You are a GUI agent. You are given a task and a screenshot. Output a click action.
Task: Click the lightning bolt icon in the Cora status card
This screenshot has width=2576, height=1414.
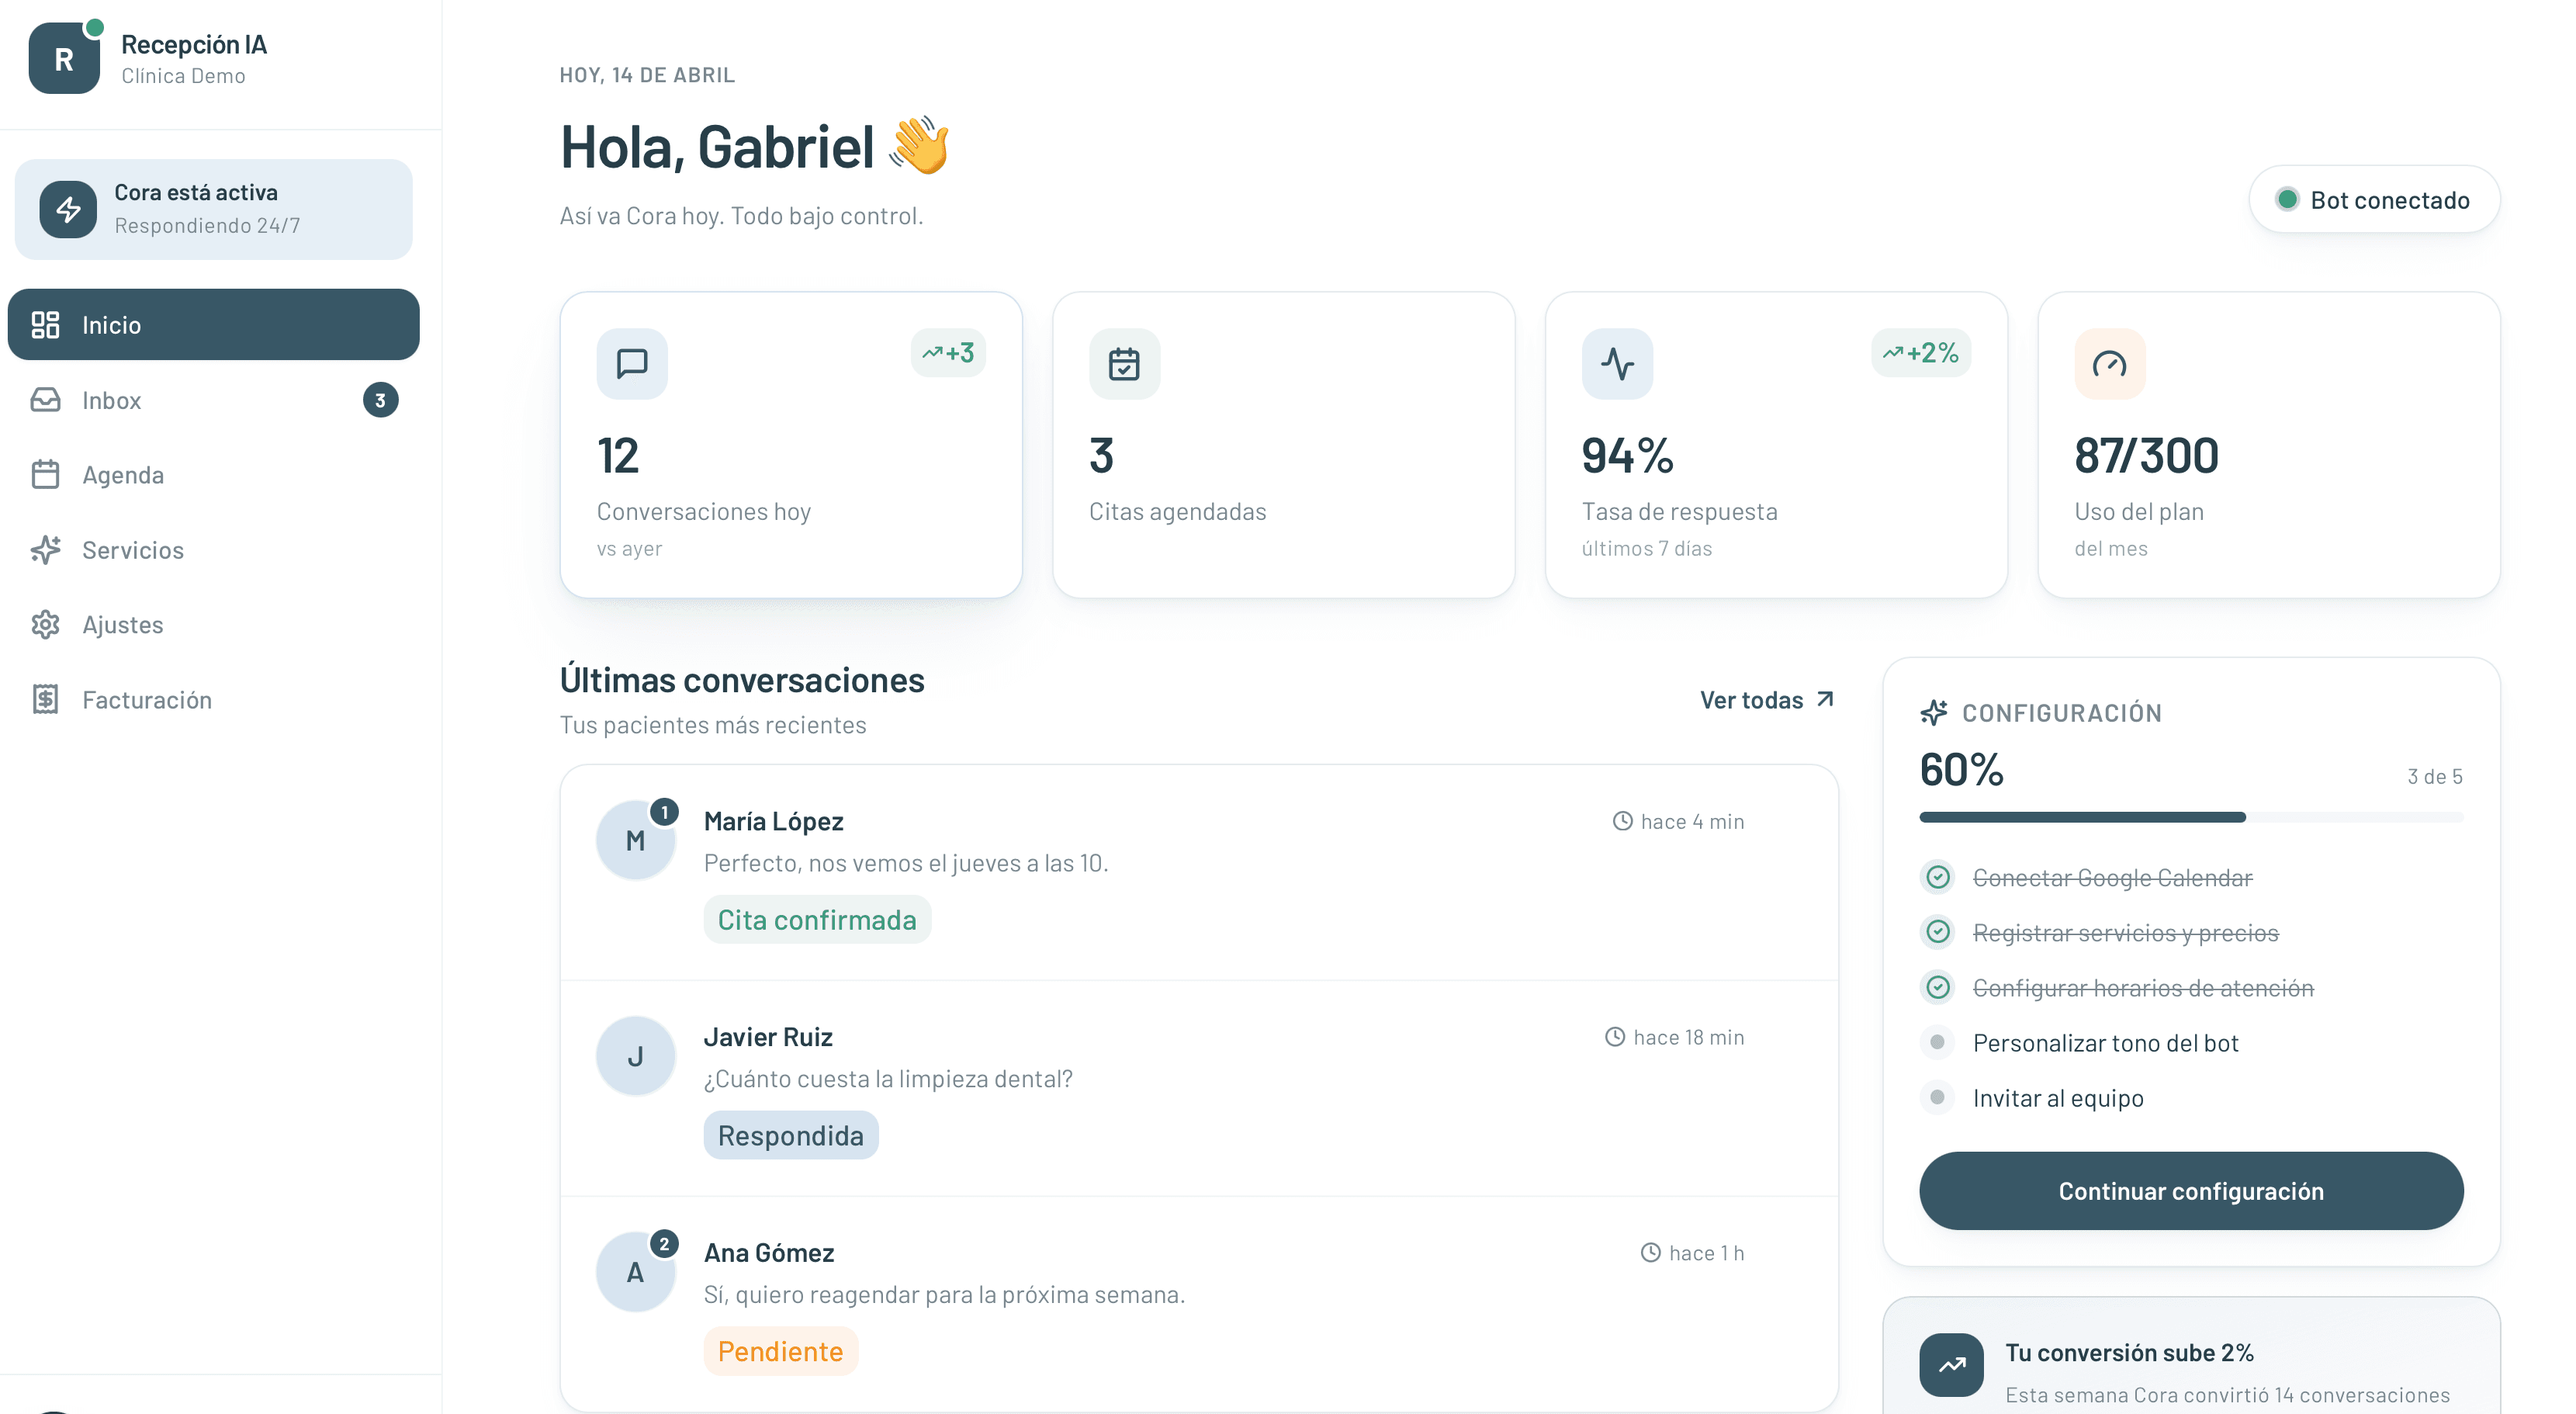click(x=68, y=209)
